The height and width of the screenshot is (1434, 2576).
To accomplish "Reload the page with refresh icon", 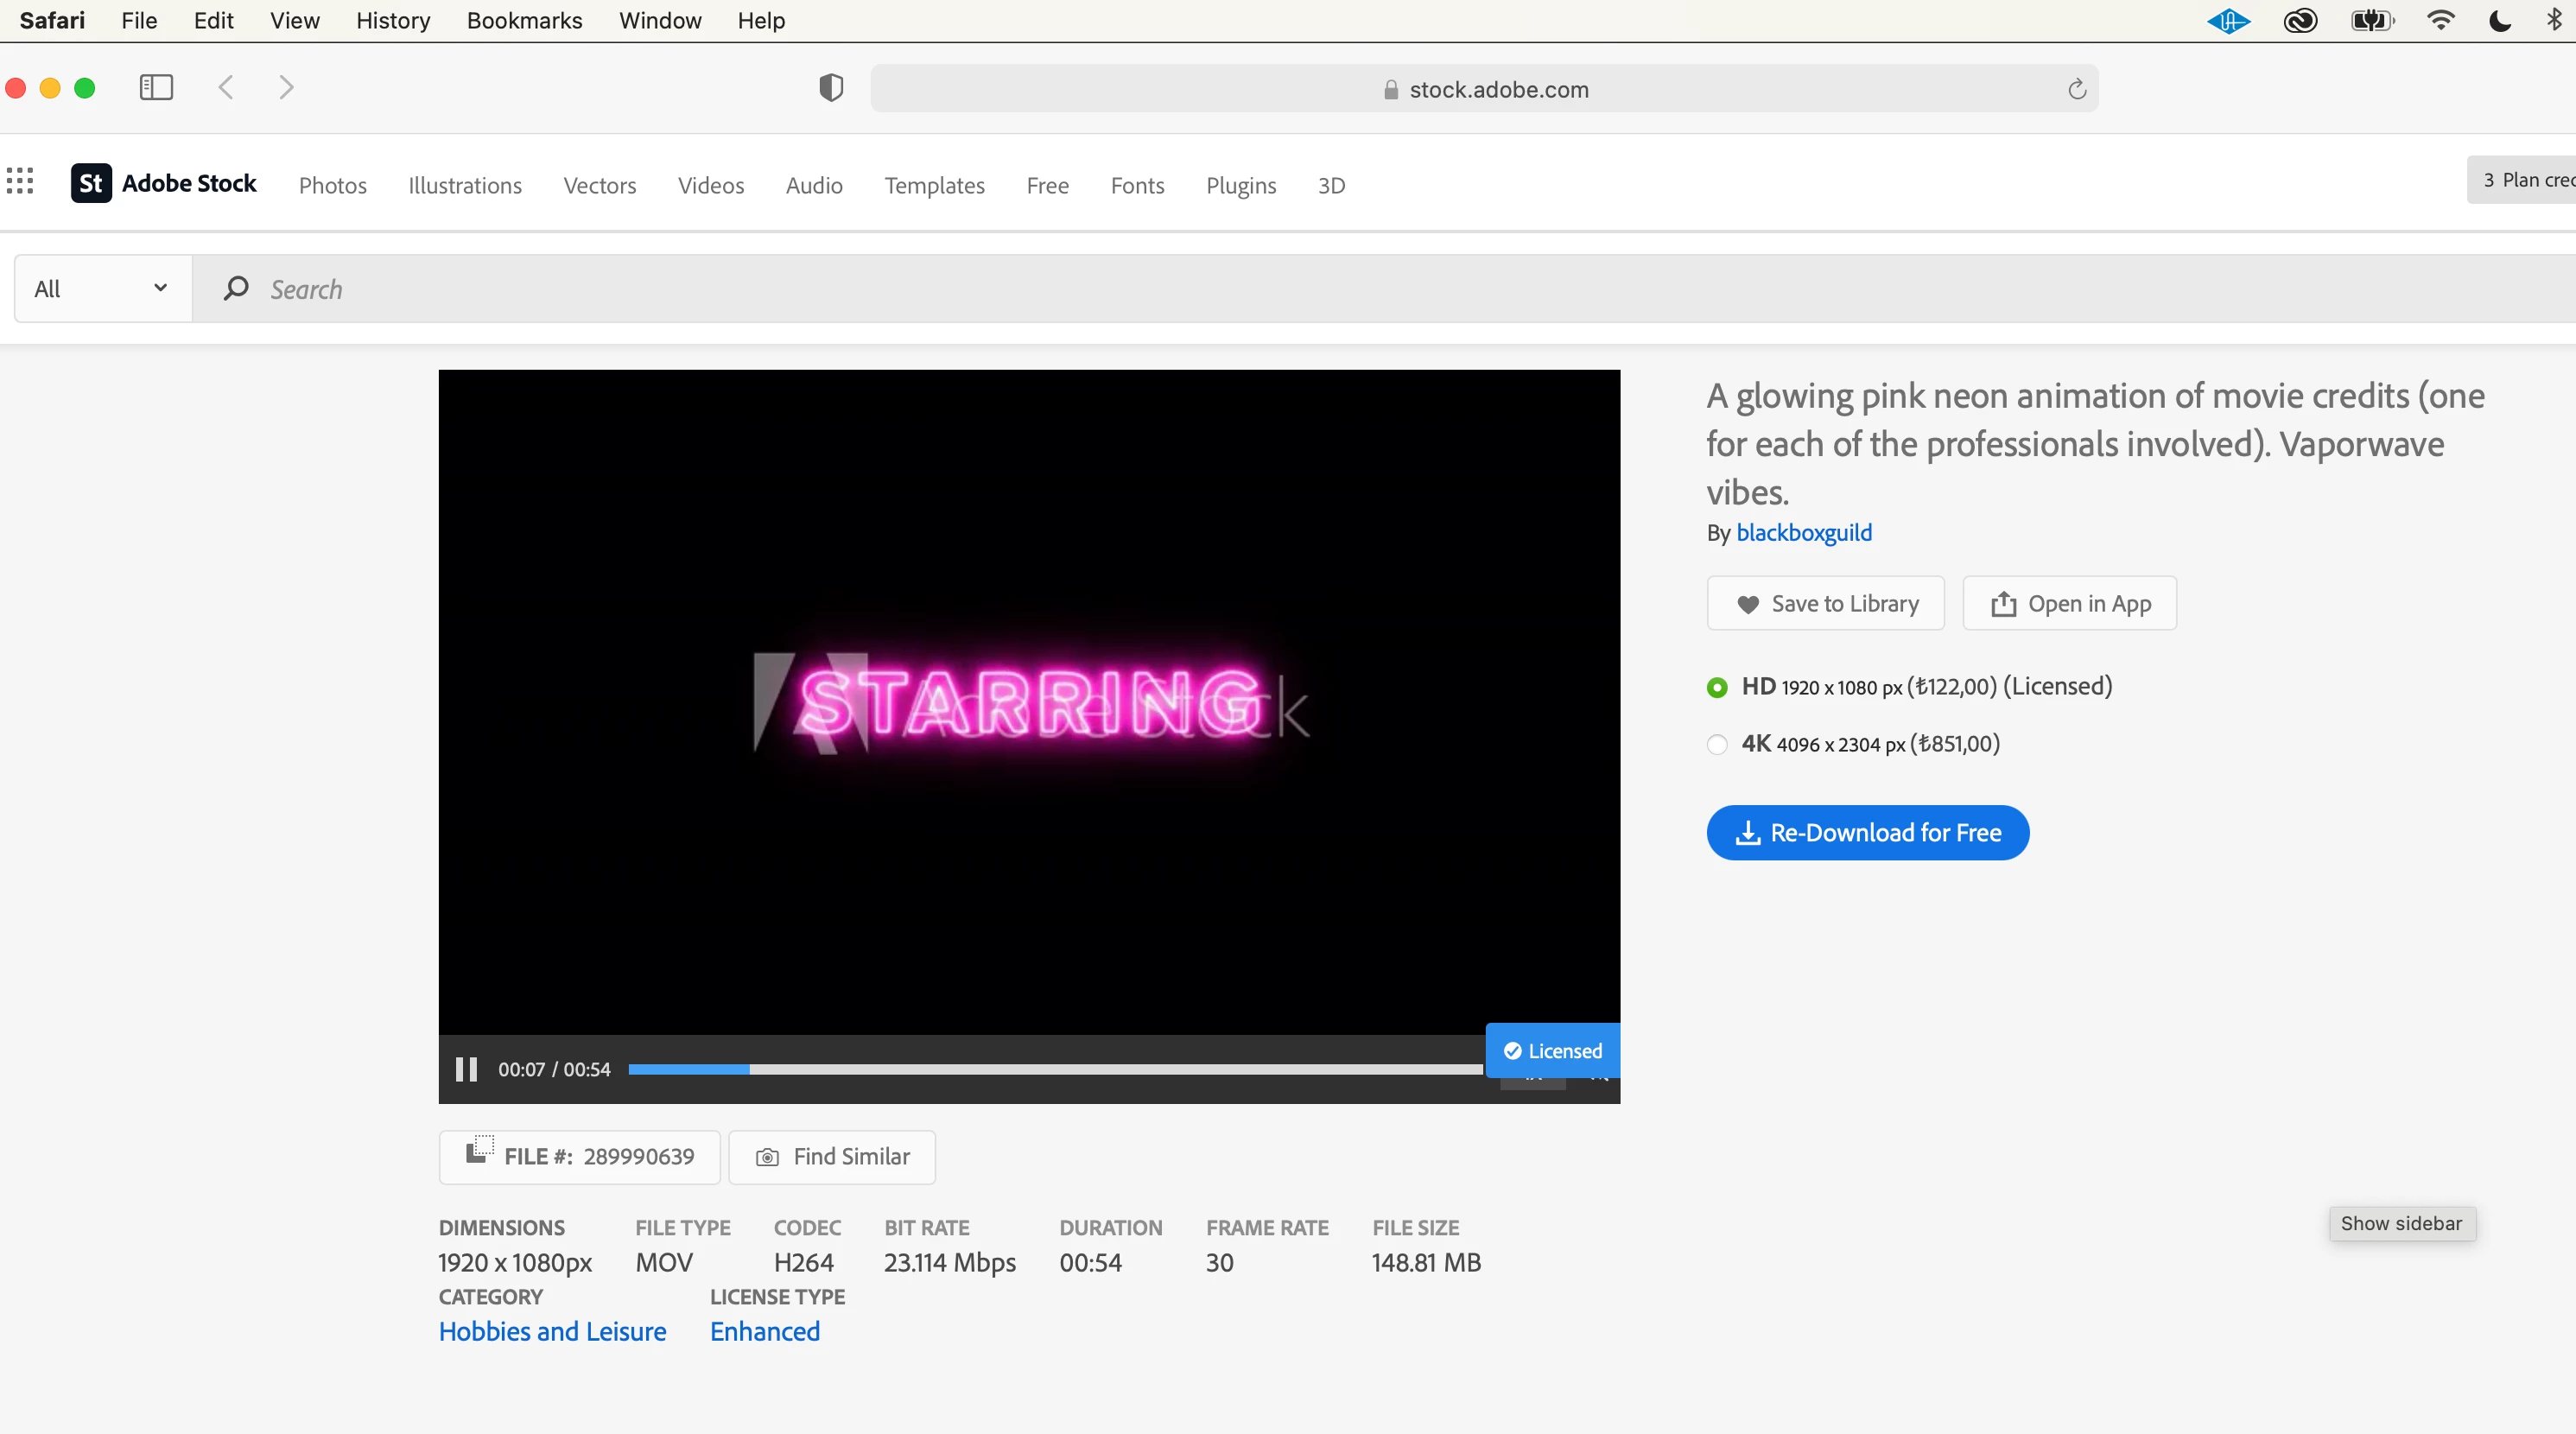I will (2076, 89).
